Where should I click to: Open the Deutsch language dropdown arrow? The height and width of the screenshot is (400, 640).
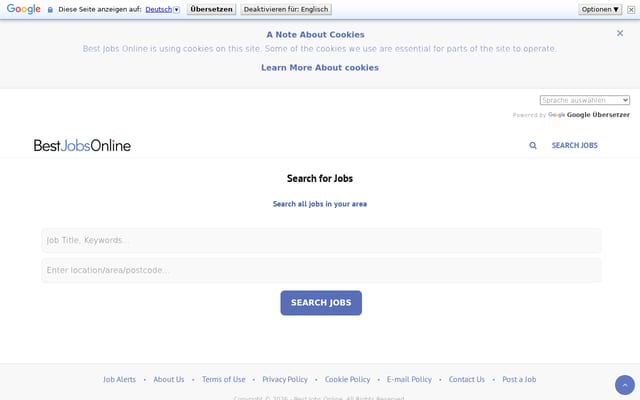(176, 9)
